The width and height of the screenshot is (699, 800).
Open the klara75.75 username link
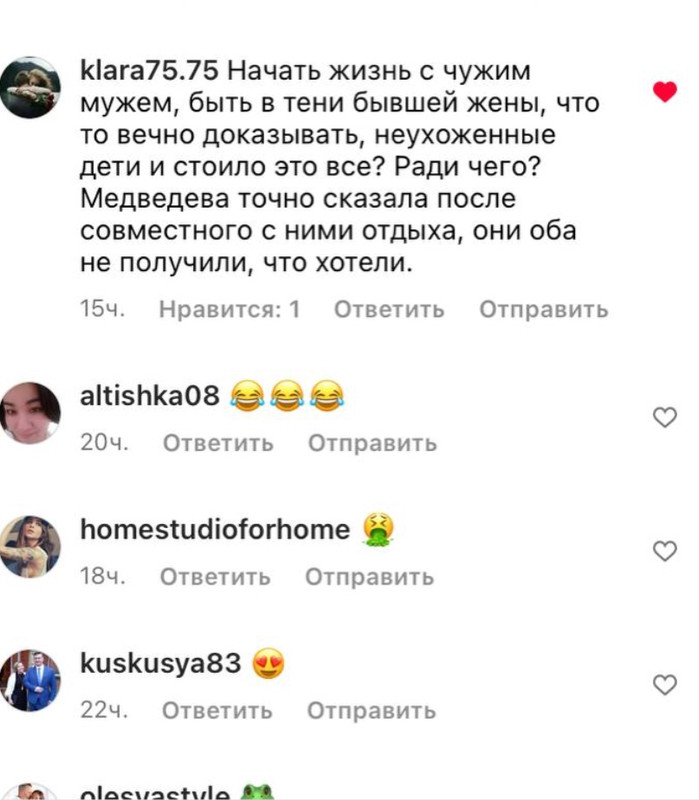tap(149, 70)
